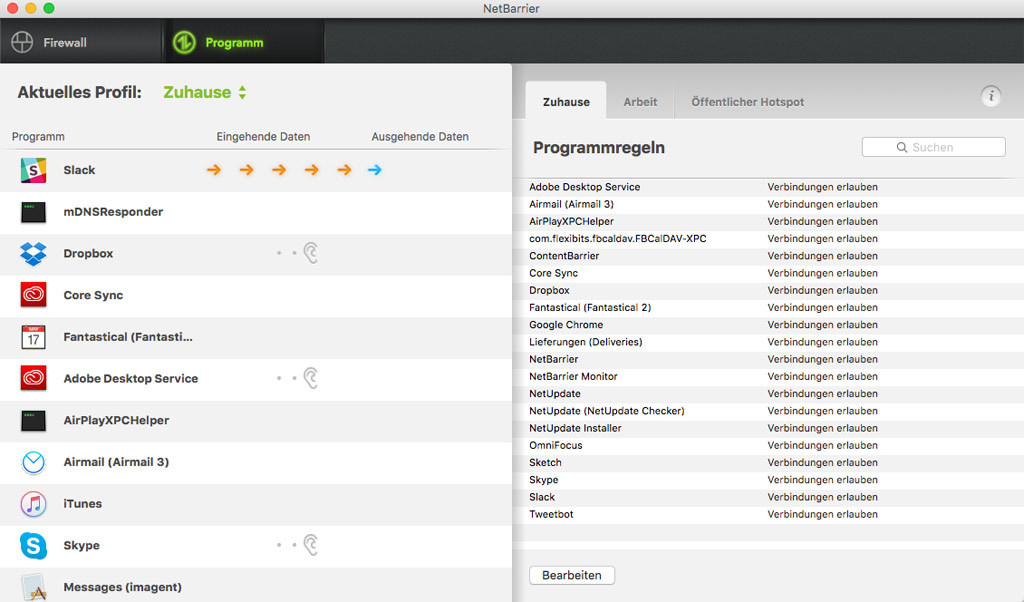Select NetUpdate (NetUpdate Checker) rule row
The height and width of the screenshot is (602, 1024).
coord(768,411)
